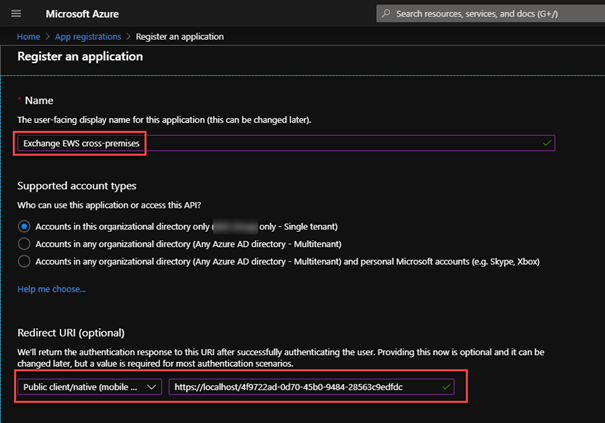The width and height of the screenshot is (605, 423).
Task: Click the green checkmark in Redirect URI field
Action: click(x=446, y=387)
